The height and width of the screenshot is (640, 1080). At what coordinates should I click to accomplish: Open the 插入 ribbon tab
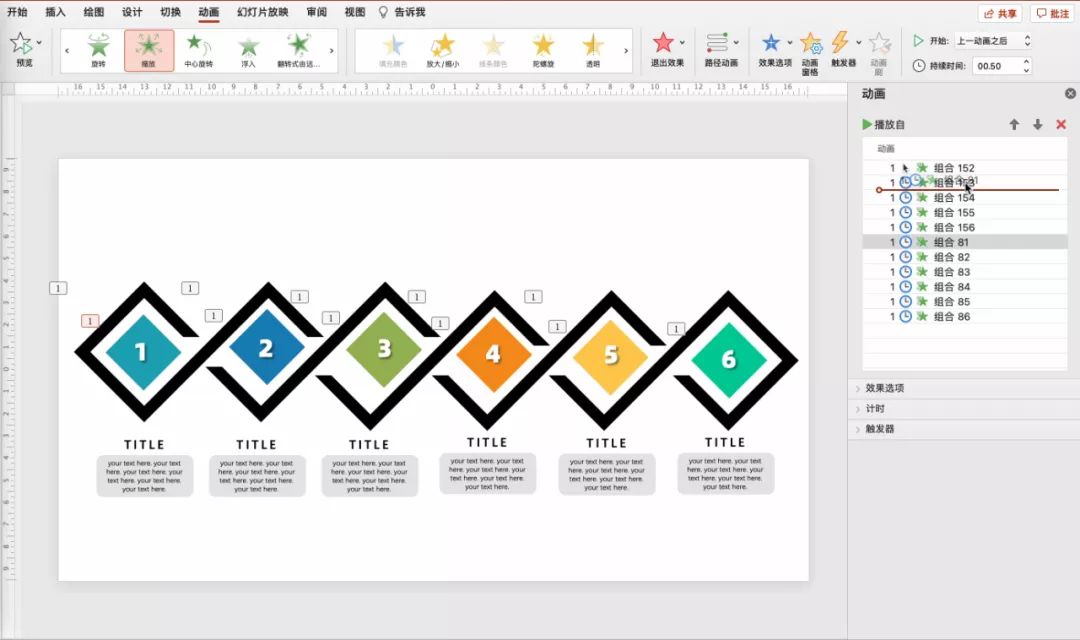click(55, 12)
